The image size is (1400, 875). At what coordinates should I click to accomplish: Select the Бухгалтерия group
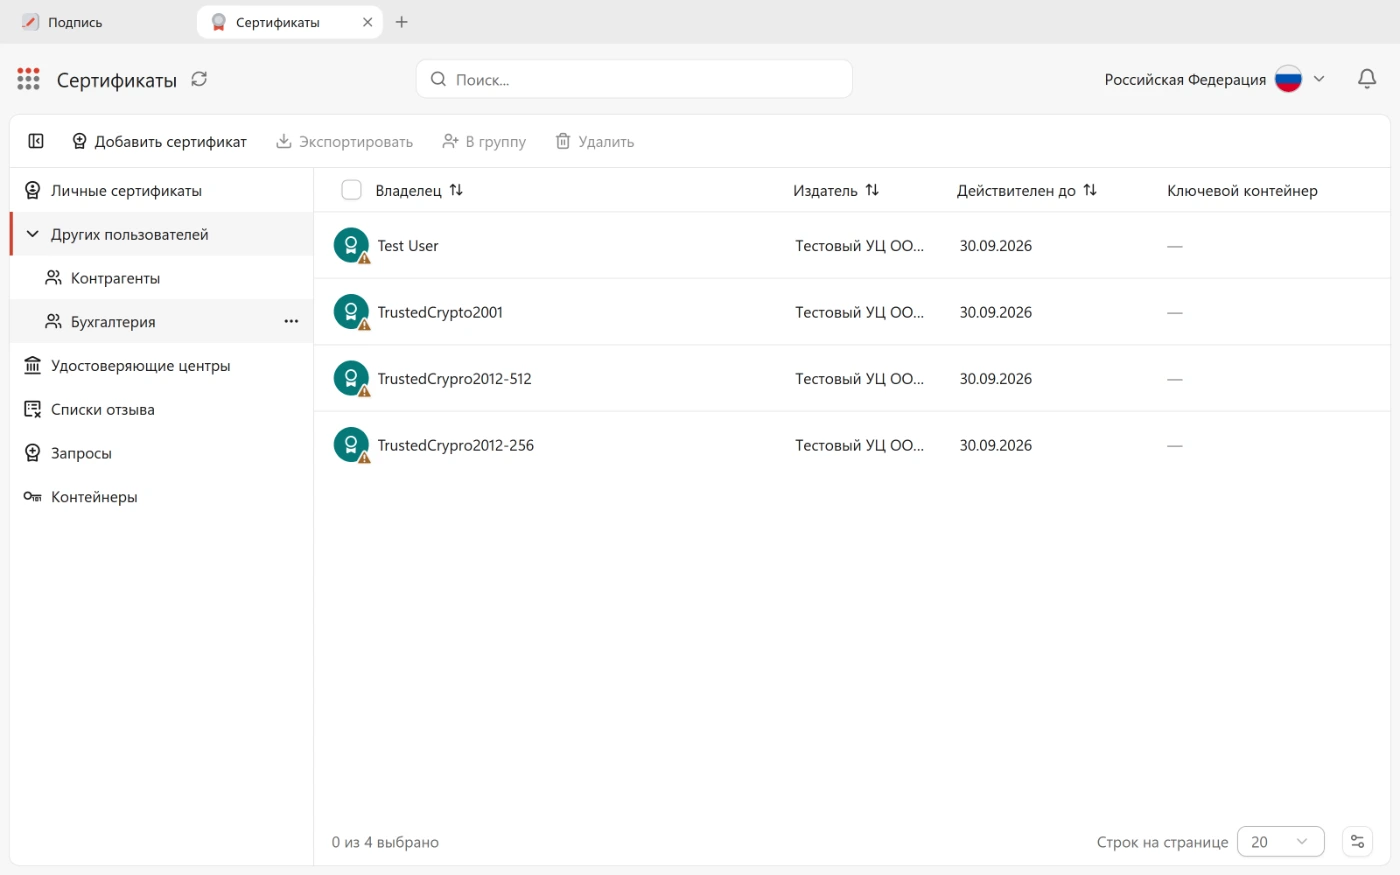point(161,321)
